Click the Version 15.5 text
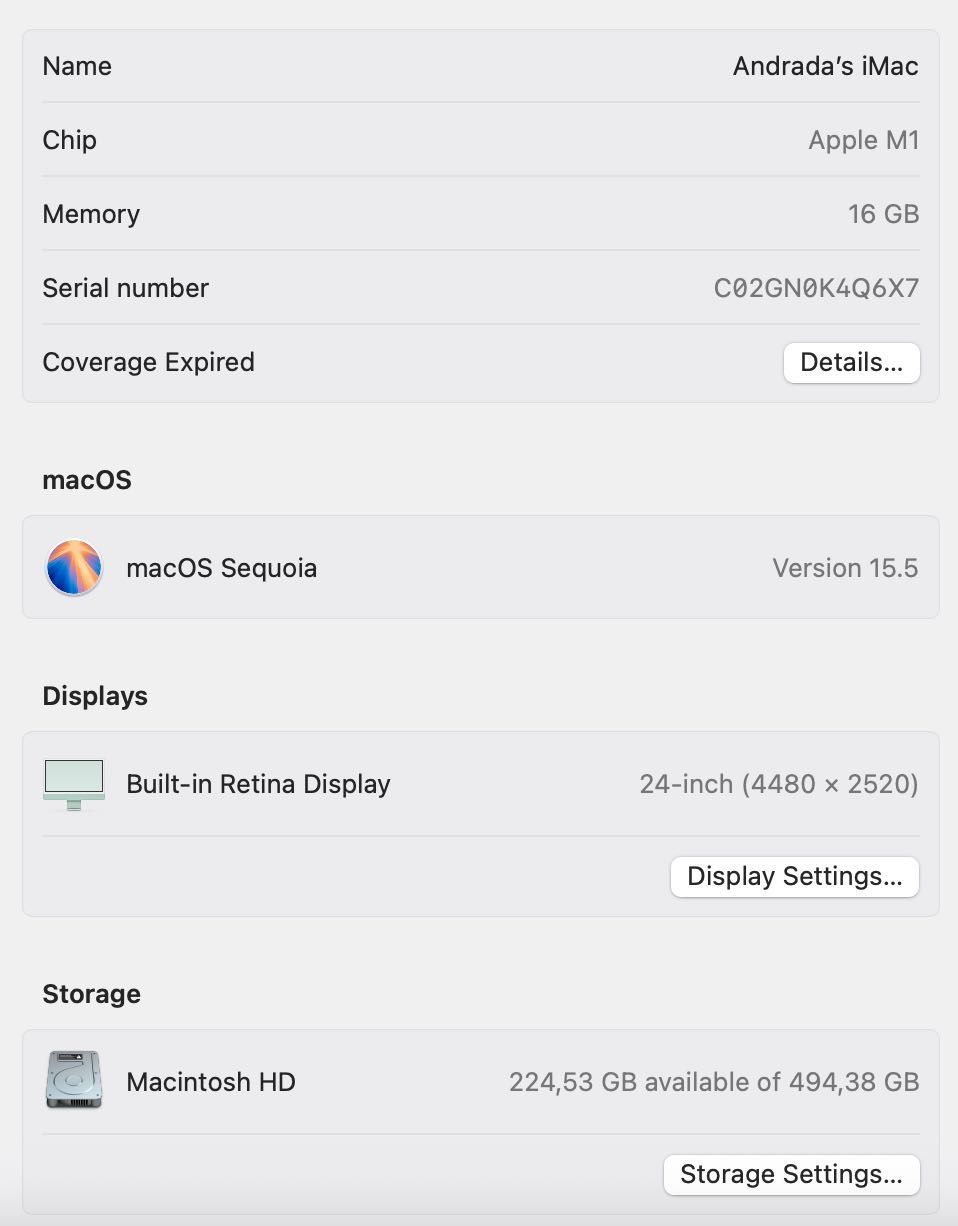Image resolution: width=958 pixels, height=1226 pixels. click(x=845, y=568)
